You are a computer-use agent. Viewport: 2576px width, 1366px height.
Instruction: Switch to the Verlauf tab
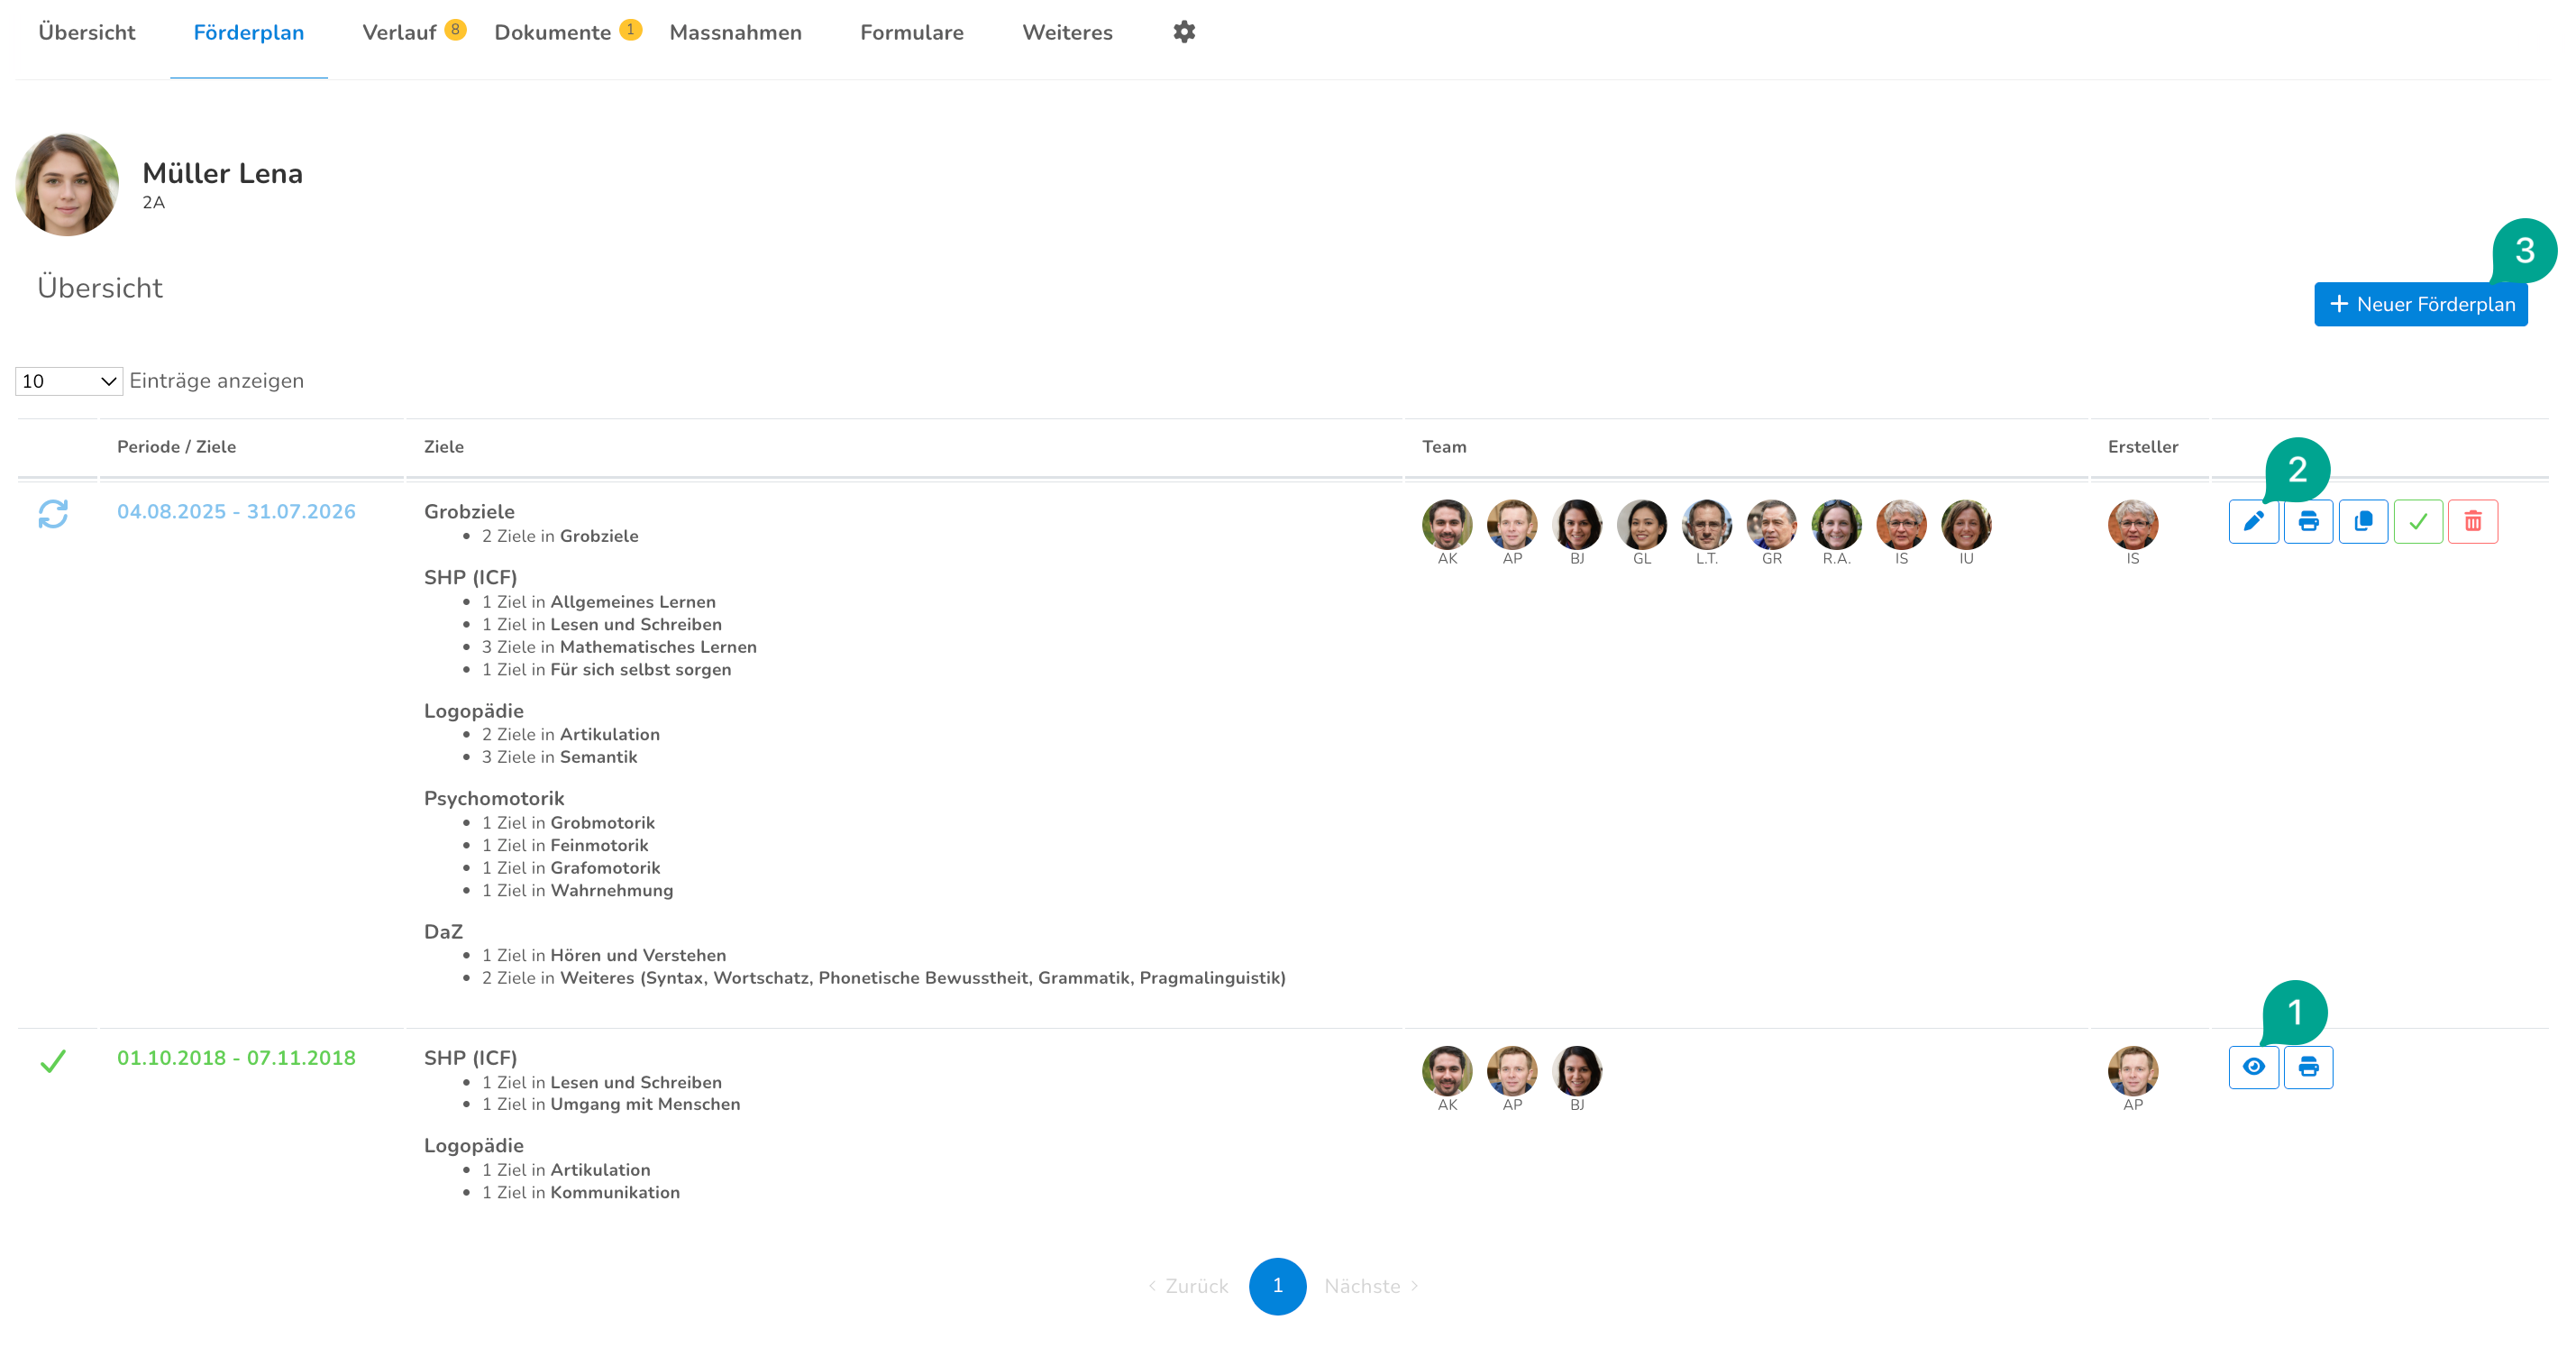400,32
